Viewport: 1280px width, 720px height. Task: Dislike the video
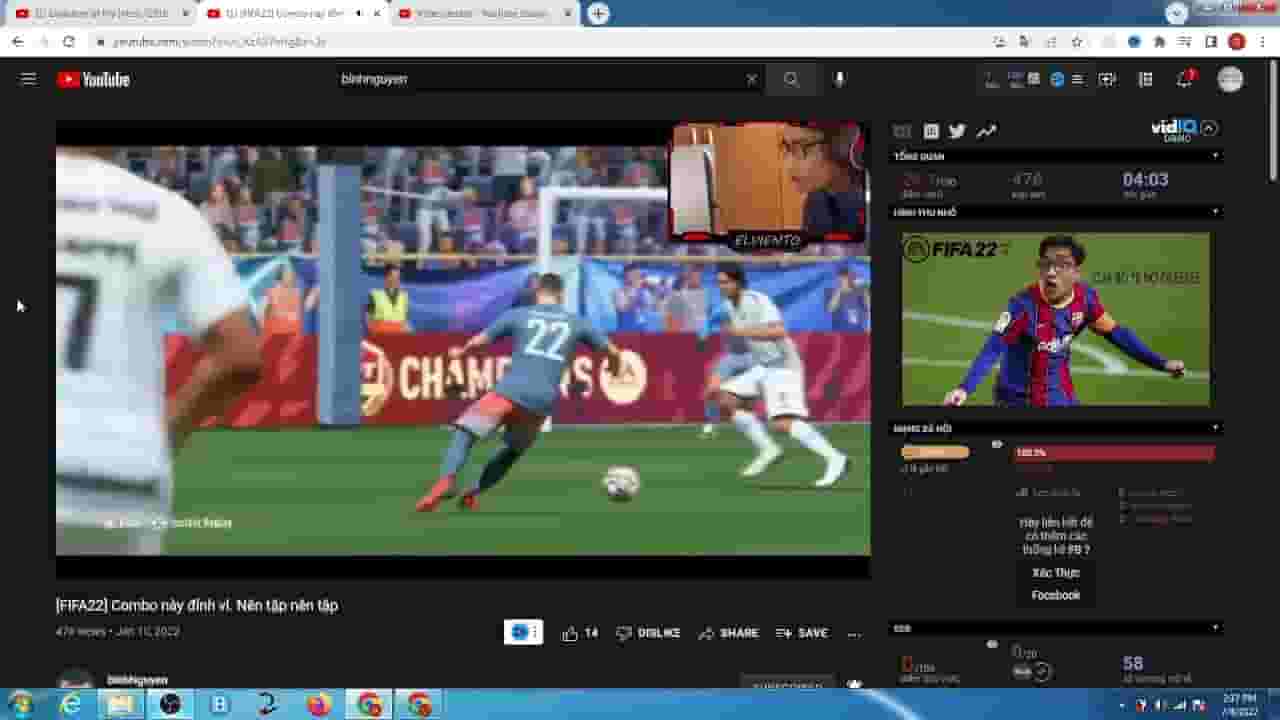(x=648, y=633)
